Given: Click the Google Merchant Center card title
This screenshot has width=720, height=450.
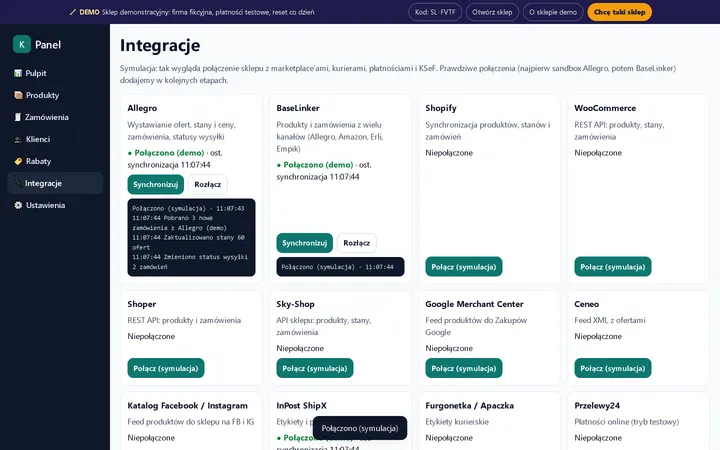Looking at the screenshot, I should click(x=474, y=304).
